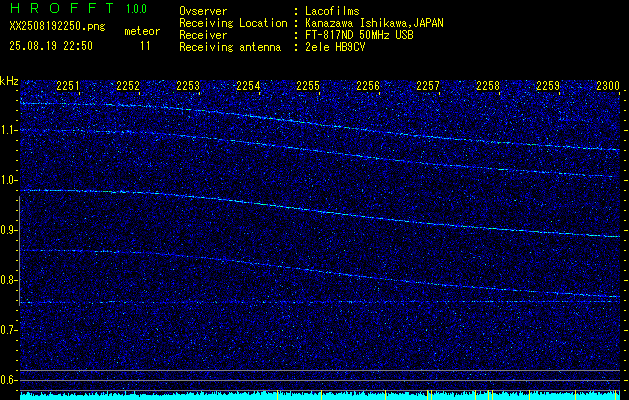Select location text Kanazawa Ishikawa,JAPAN
Screen dimensions: 629x400
click(374, 23)
